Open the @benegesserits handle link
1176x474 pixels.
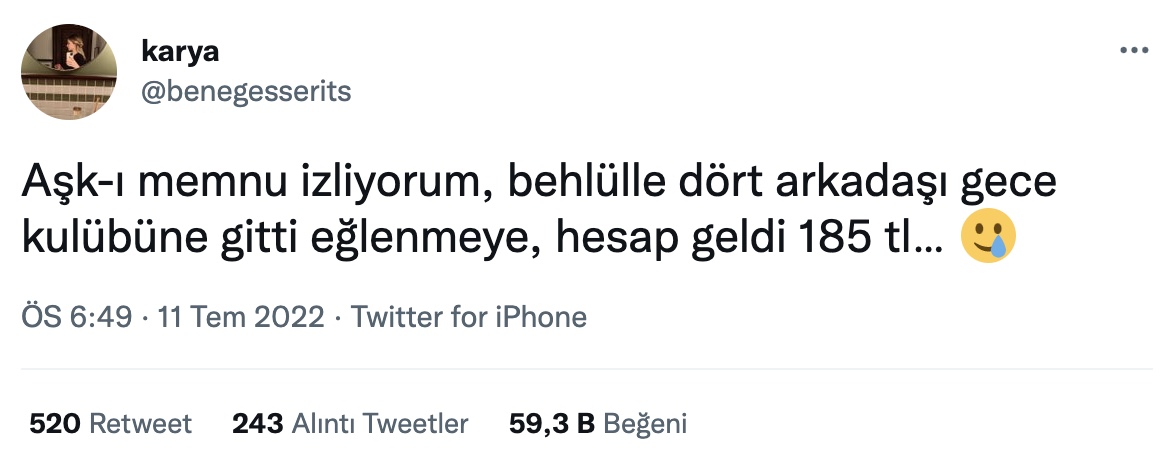pyautogui.click(x=246, y=92)
